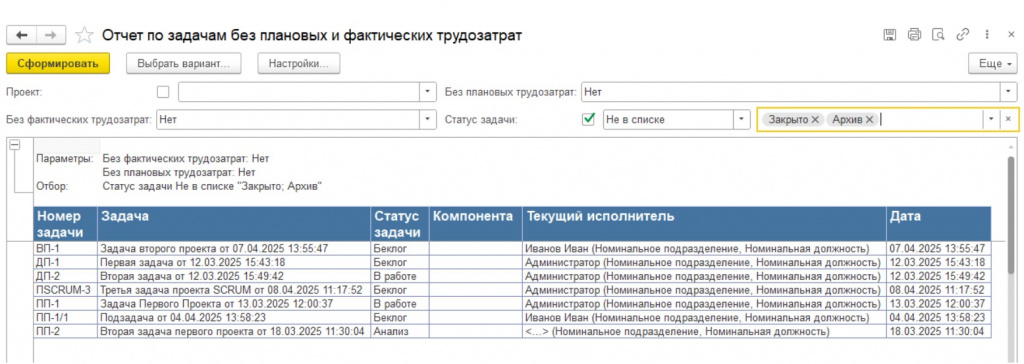This screenshot has width=1024, height=364.
Task: Click 'Первая задача от 12.03.2025 15:43:18' cell
Action: click(x=234, y=262)
